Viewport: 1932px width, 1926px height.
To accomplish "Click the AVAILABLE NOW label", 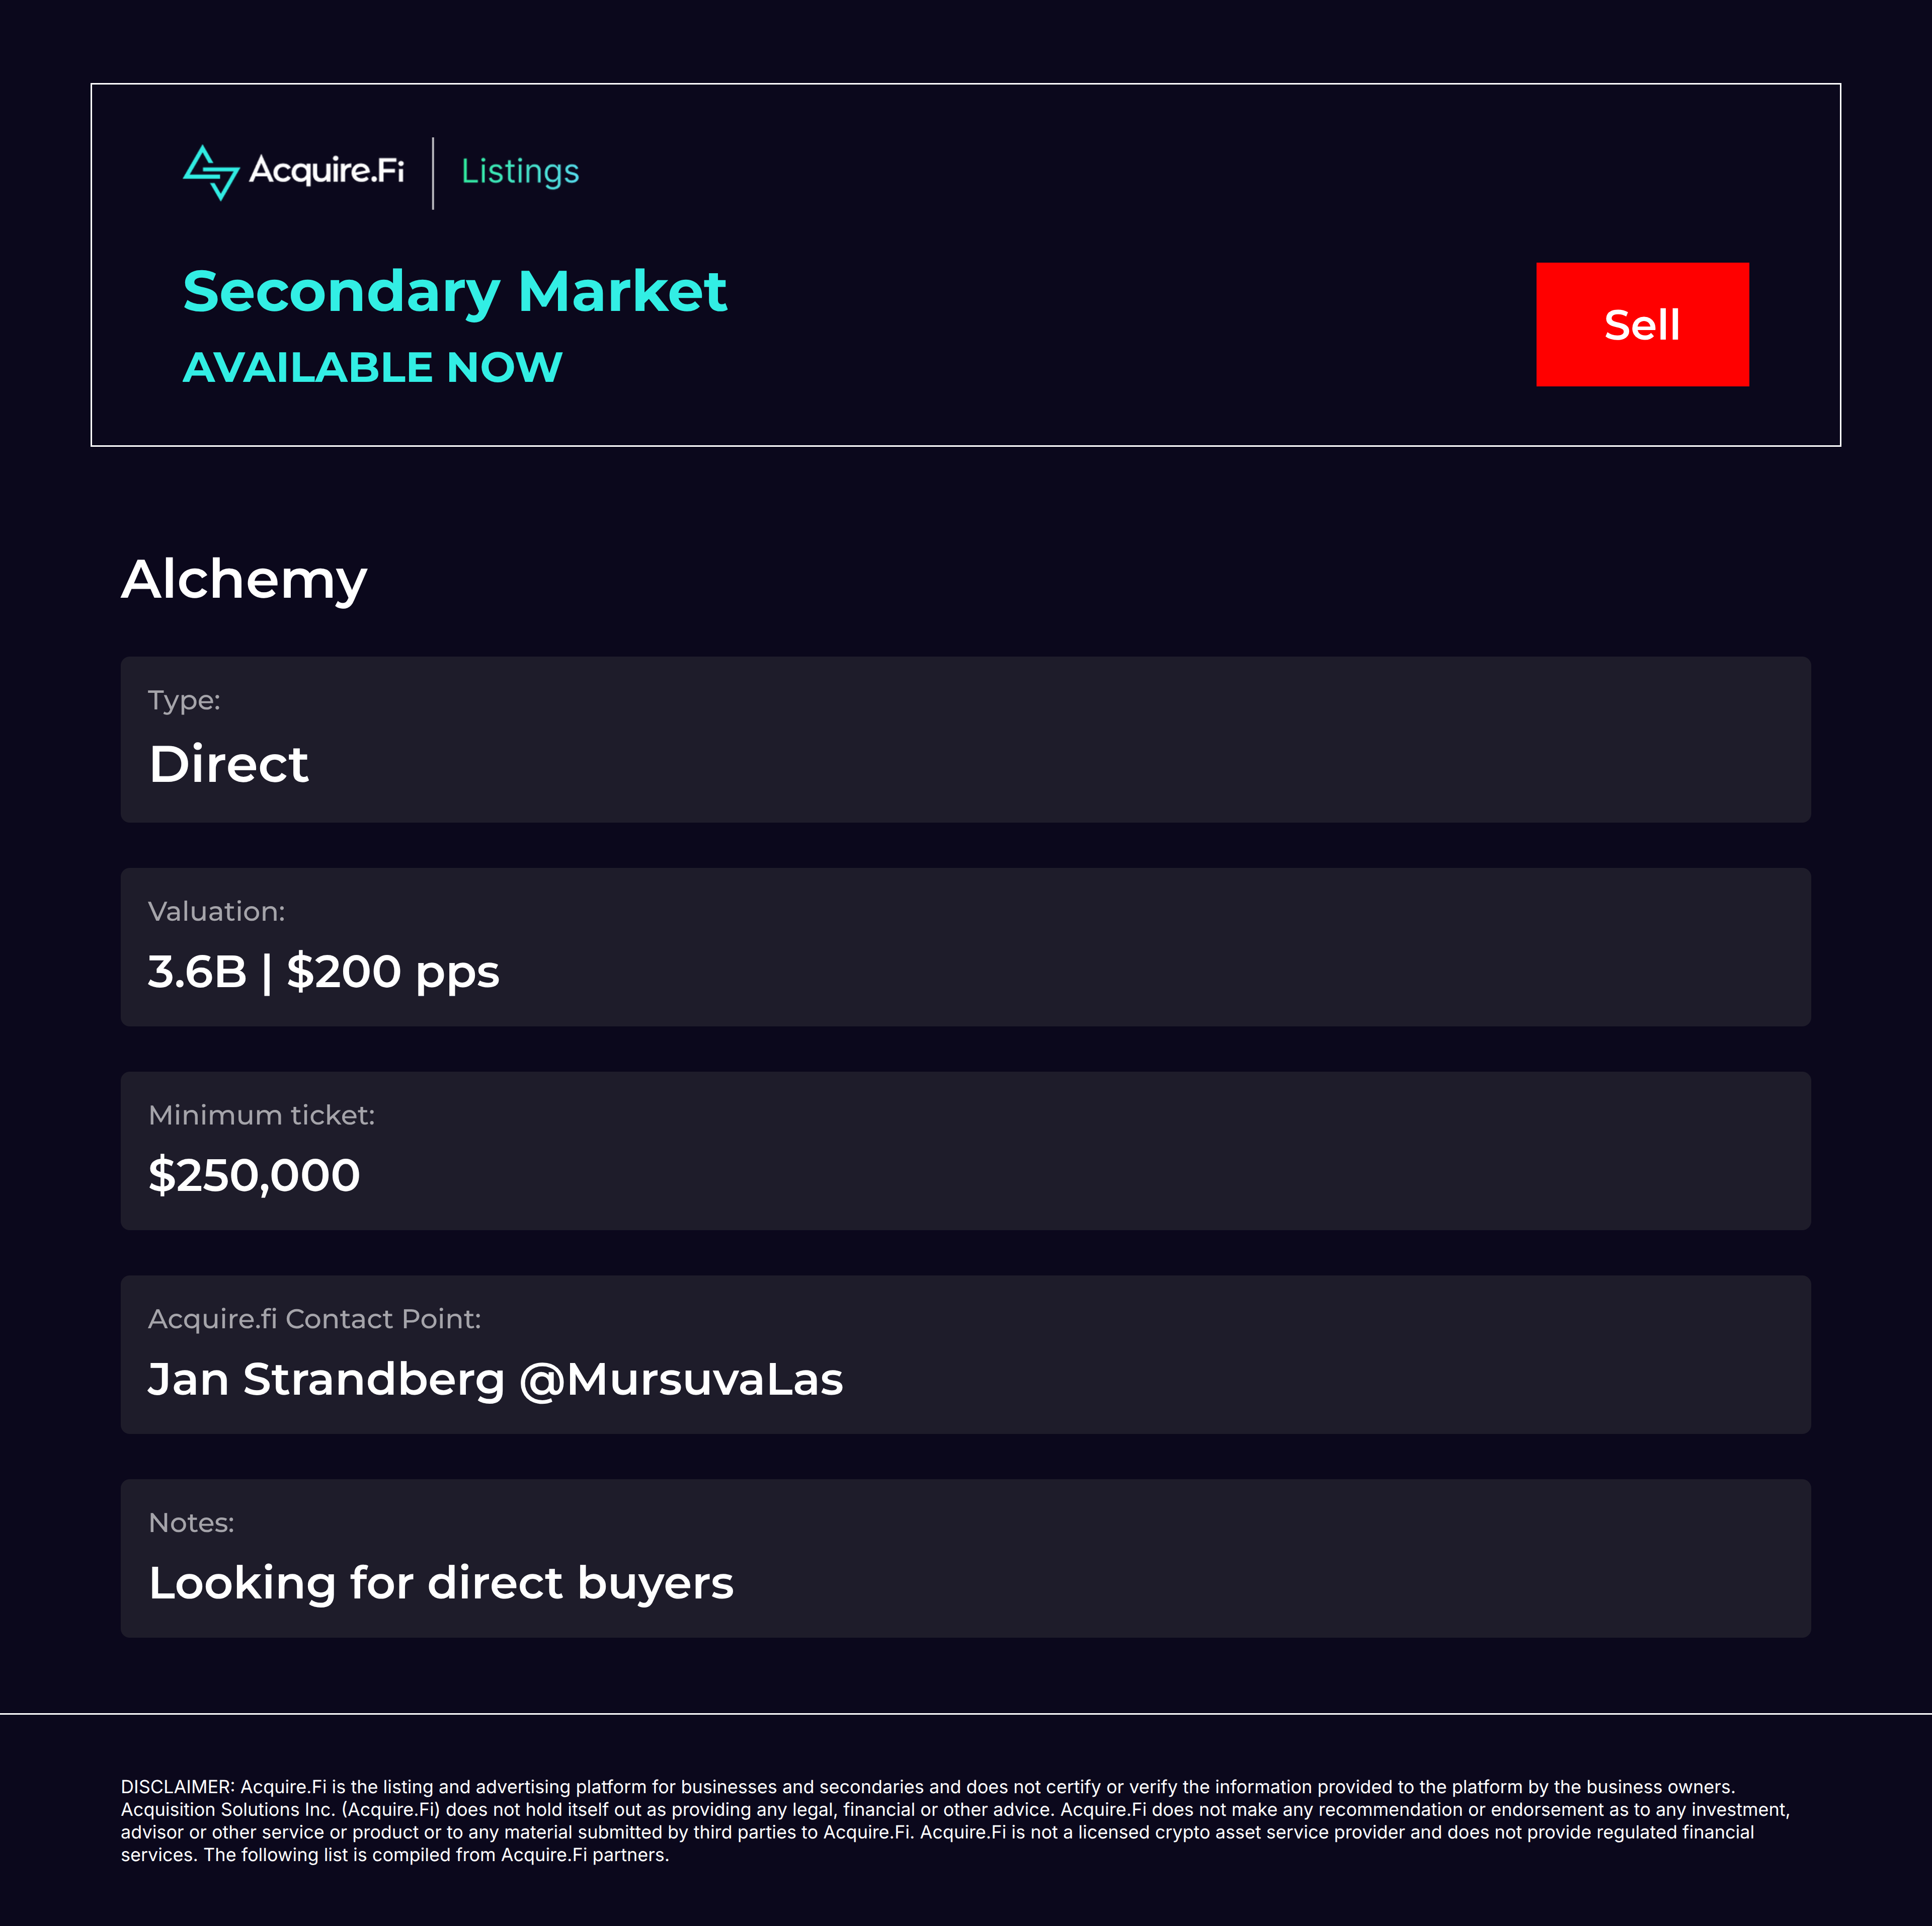I will [x=372, y=367].
